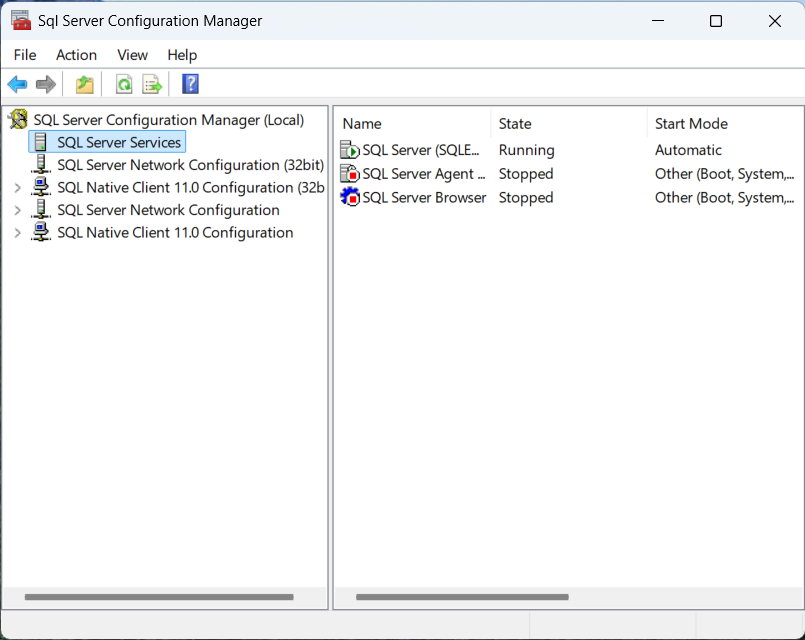Click the SQL Server Configuration Manager title bar icon
The width and height of the screenshot is (805, 640).
click(22, 20)
